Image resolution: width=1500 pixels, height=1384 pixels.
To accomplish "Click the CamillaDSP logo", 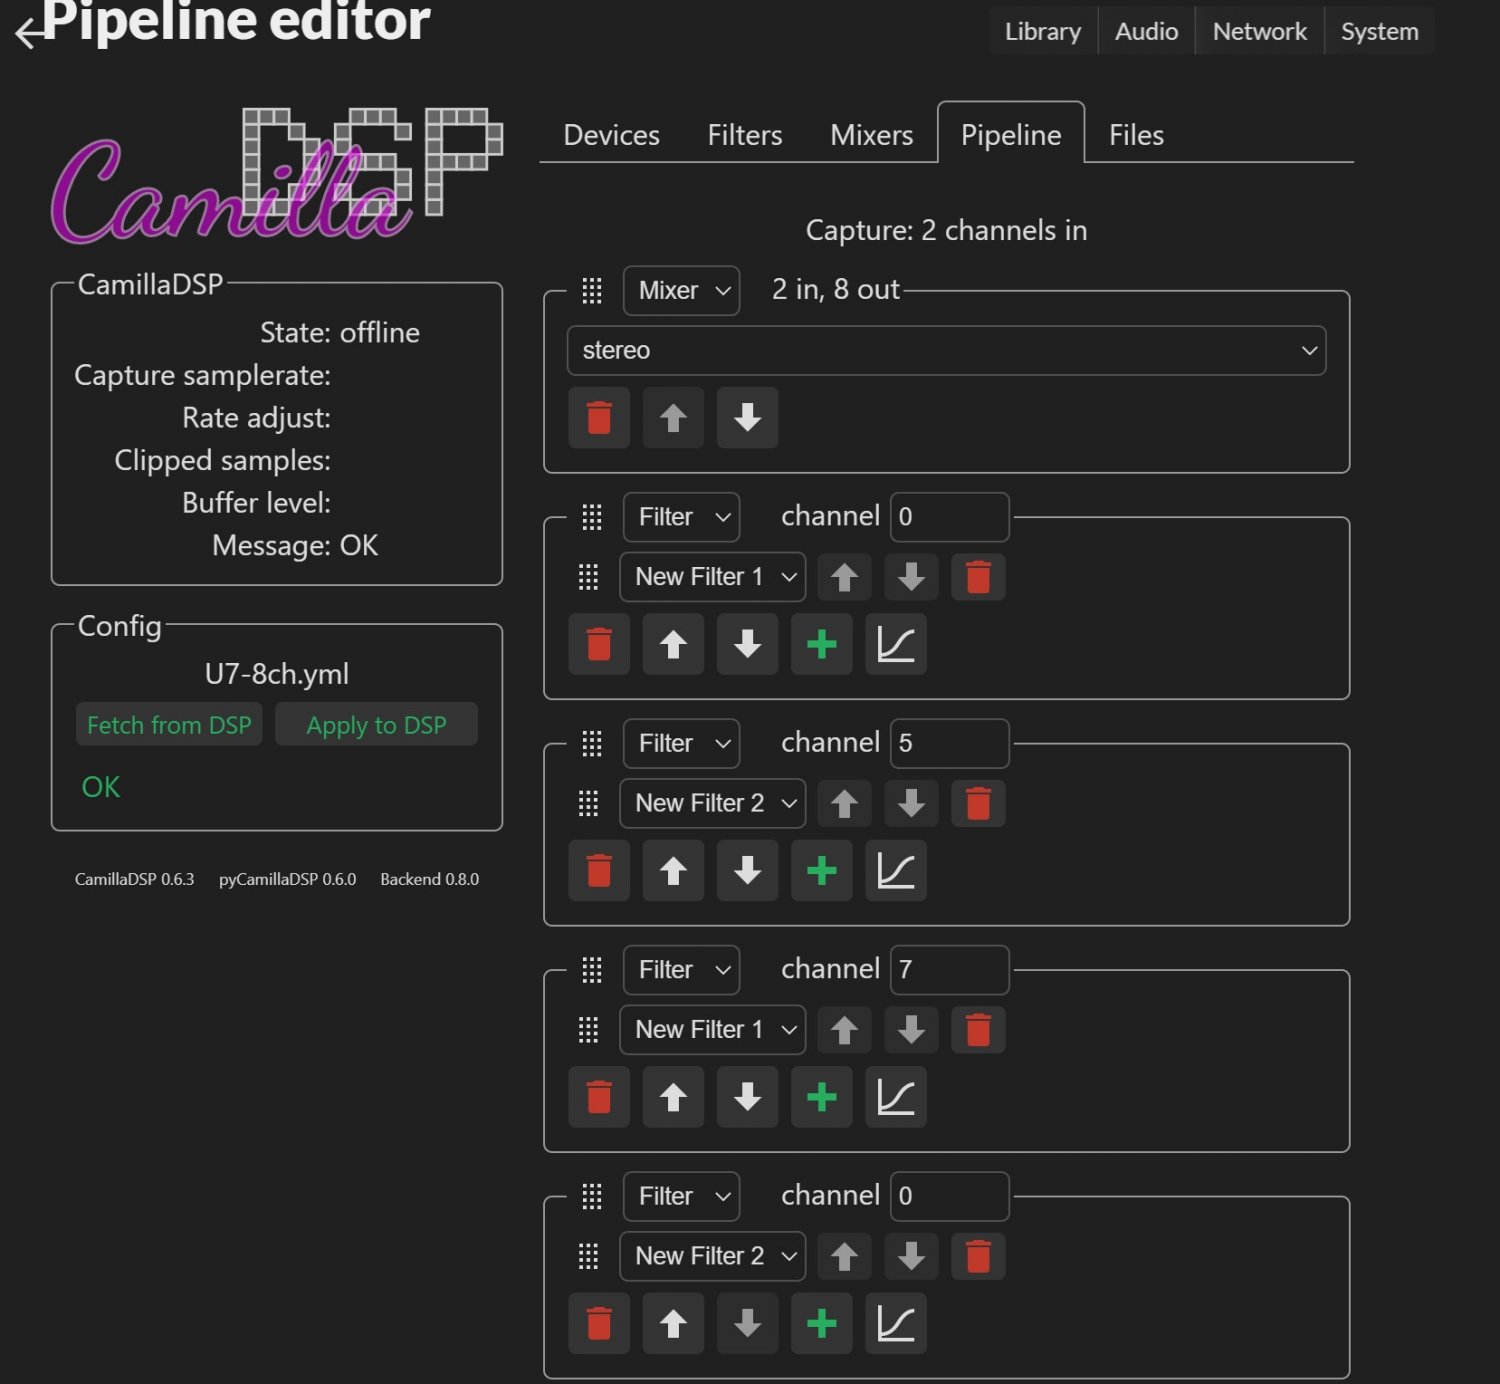I will tap(277, 175).
